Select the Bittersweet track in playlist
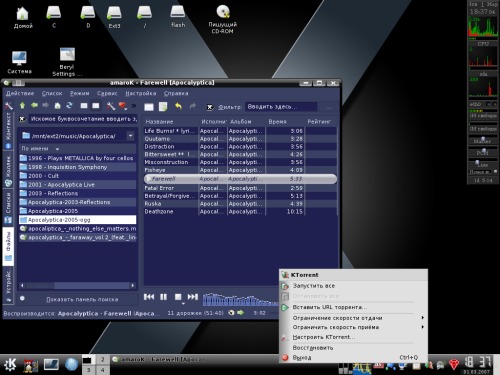This screenshot has height=375, width=500. (x=240, y=154)
